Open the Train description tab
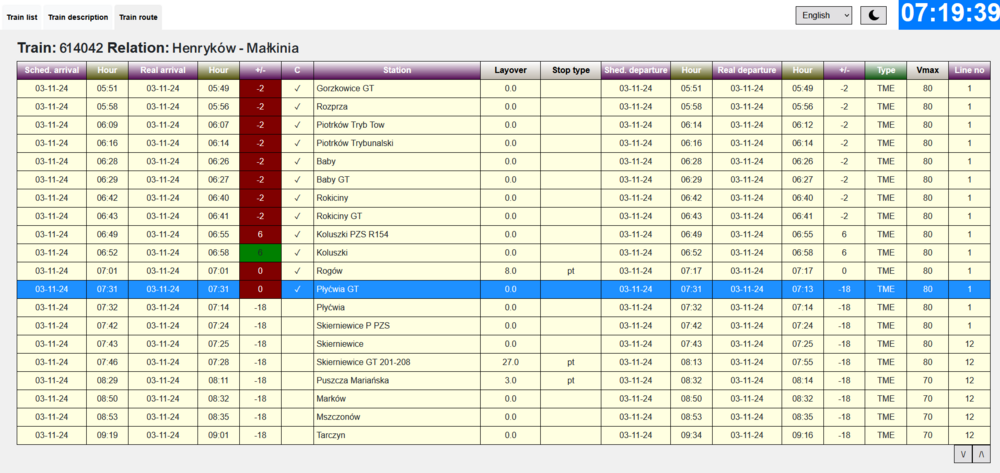1000x473 pixels. pos(78,17)
